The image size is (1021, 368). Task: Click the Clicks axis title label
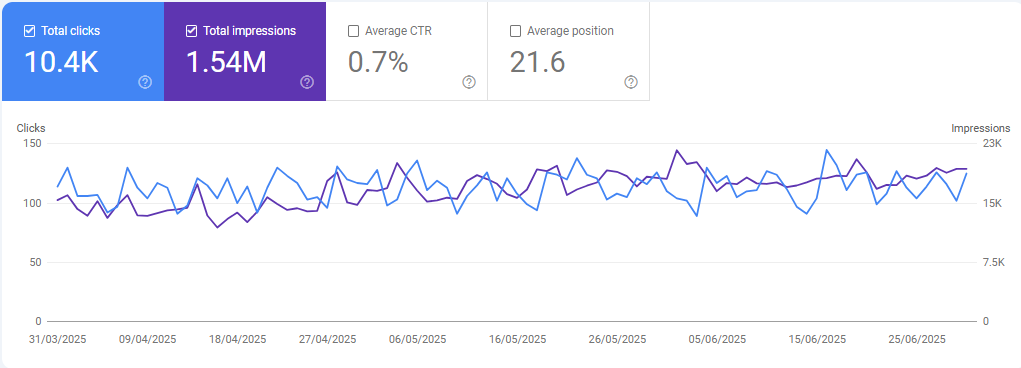tap(31, 128)
